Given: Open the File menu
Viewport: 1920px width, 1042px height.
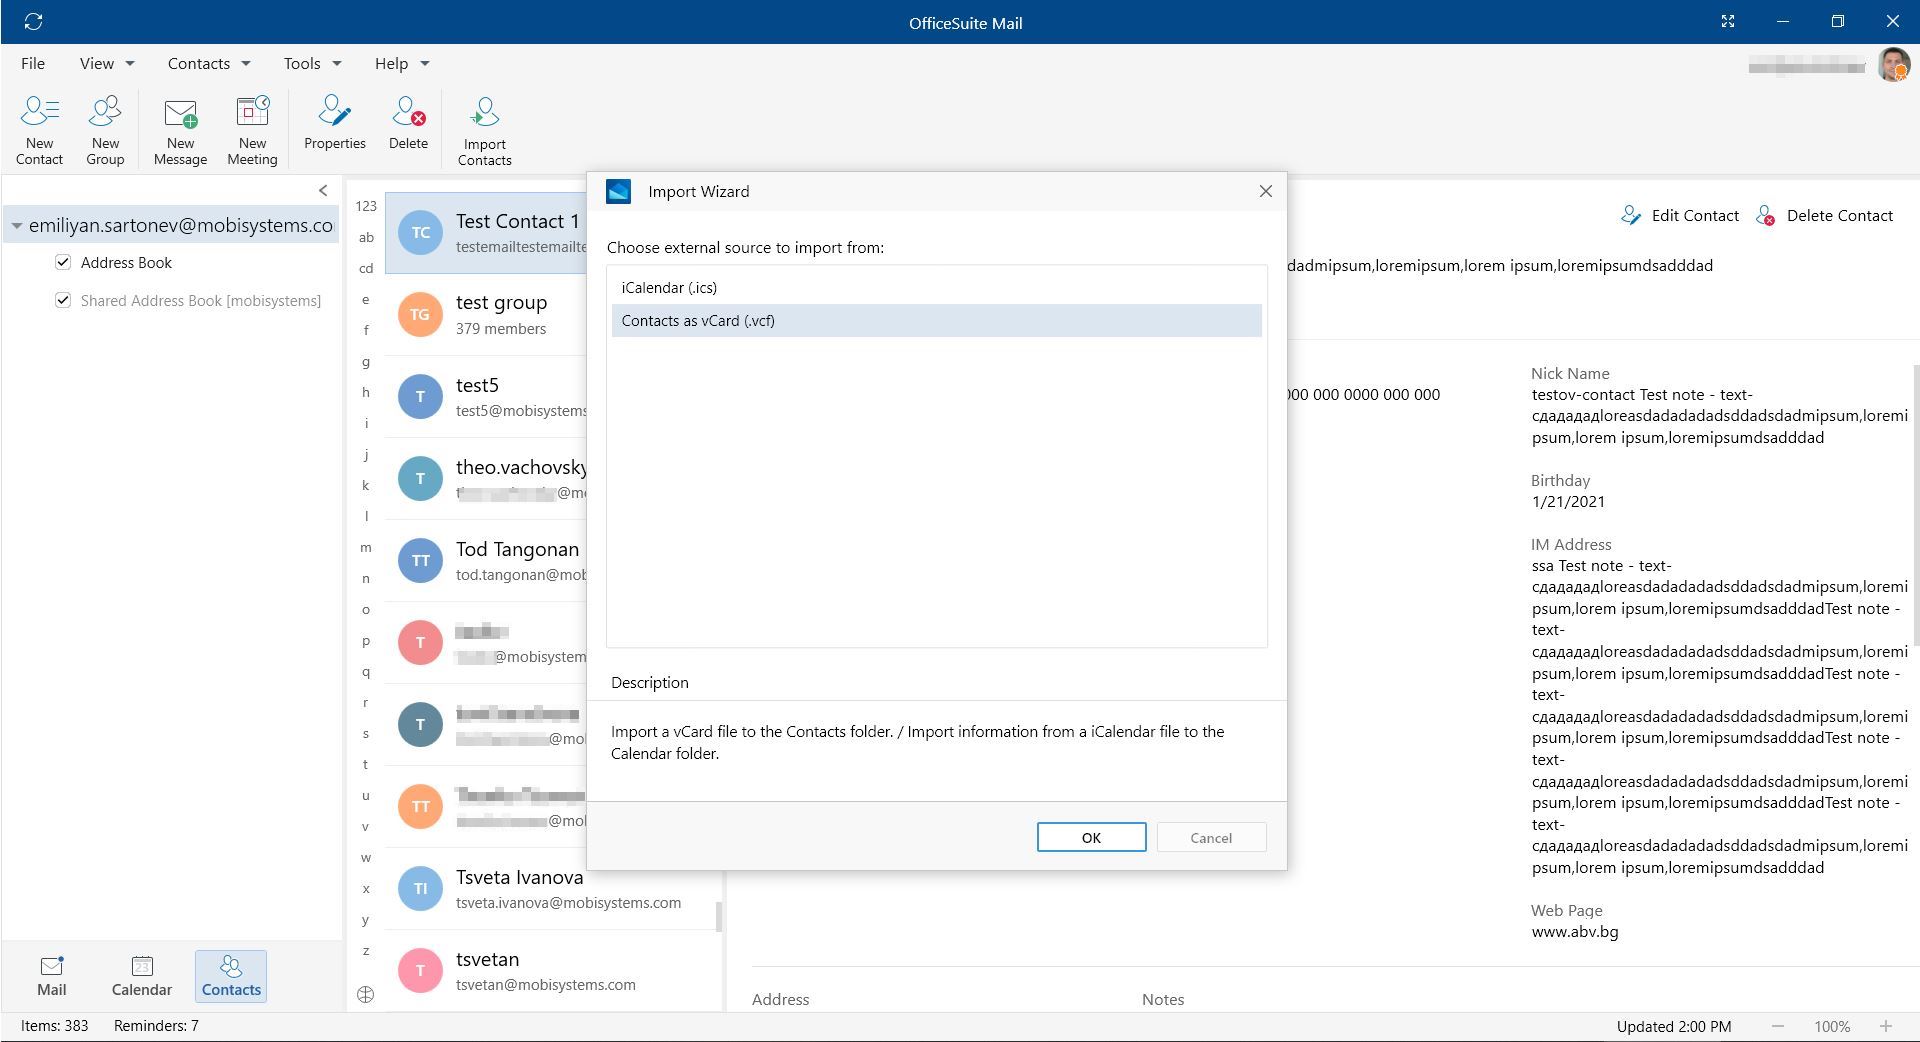Looking at the screenshot, I should point(33,63).
